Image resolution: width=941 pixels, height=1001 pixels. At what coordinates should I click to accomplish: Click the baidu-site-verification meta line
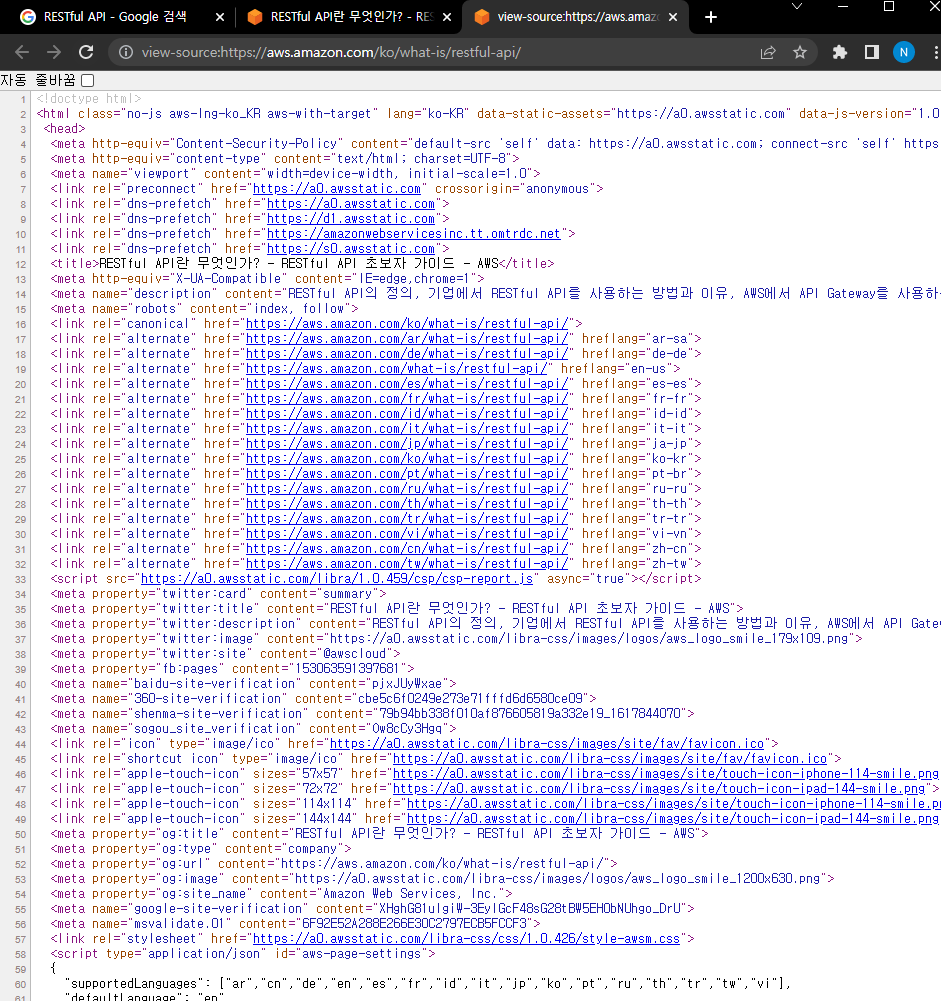click(x=253, y=684)
